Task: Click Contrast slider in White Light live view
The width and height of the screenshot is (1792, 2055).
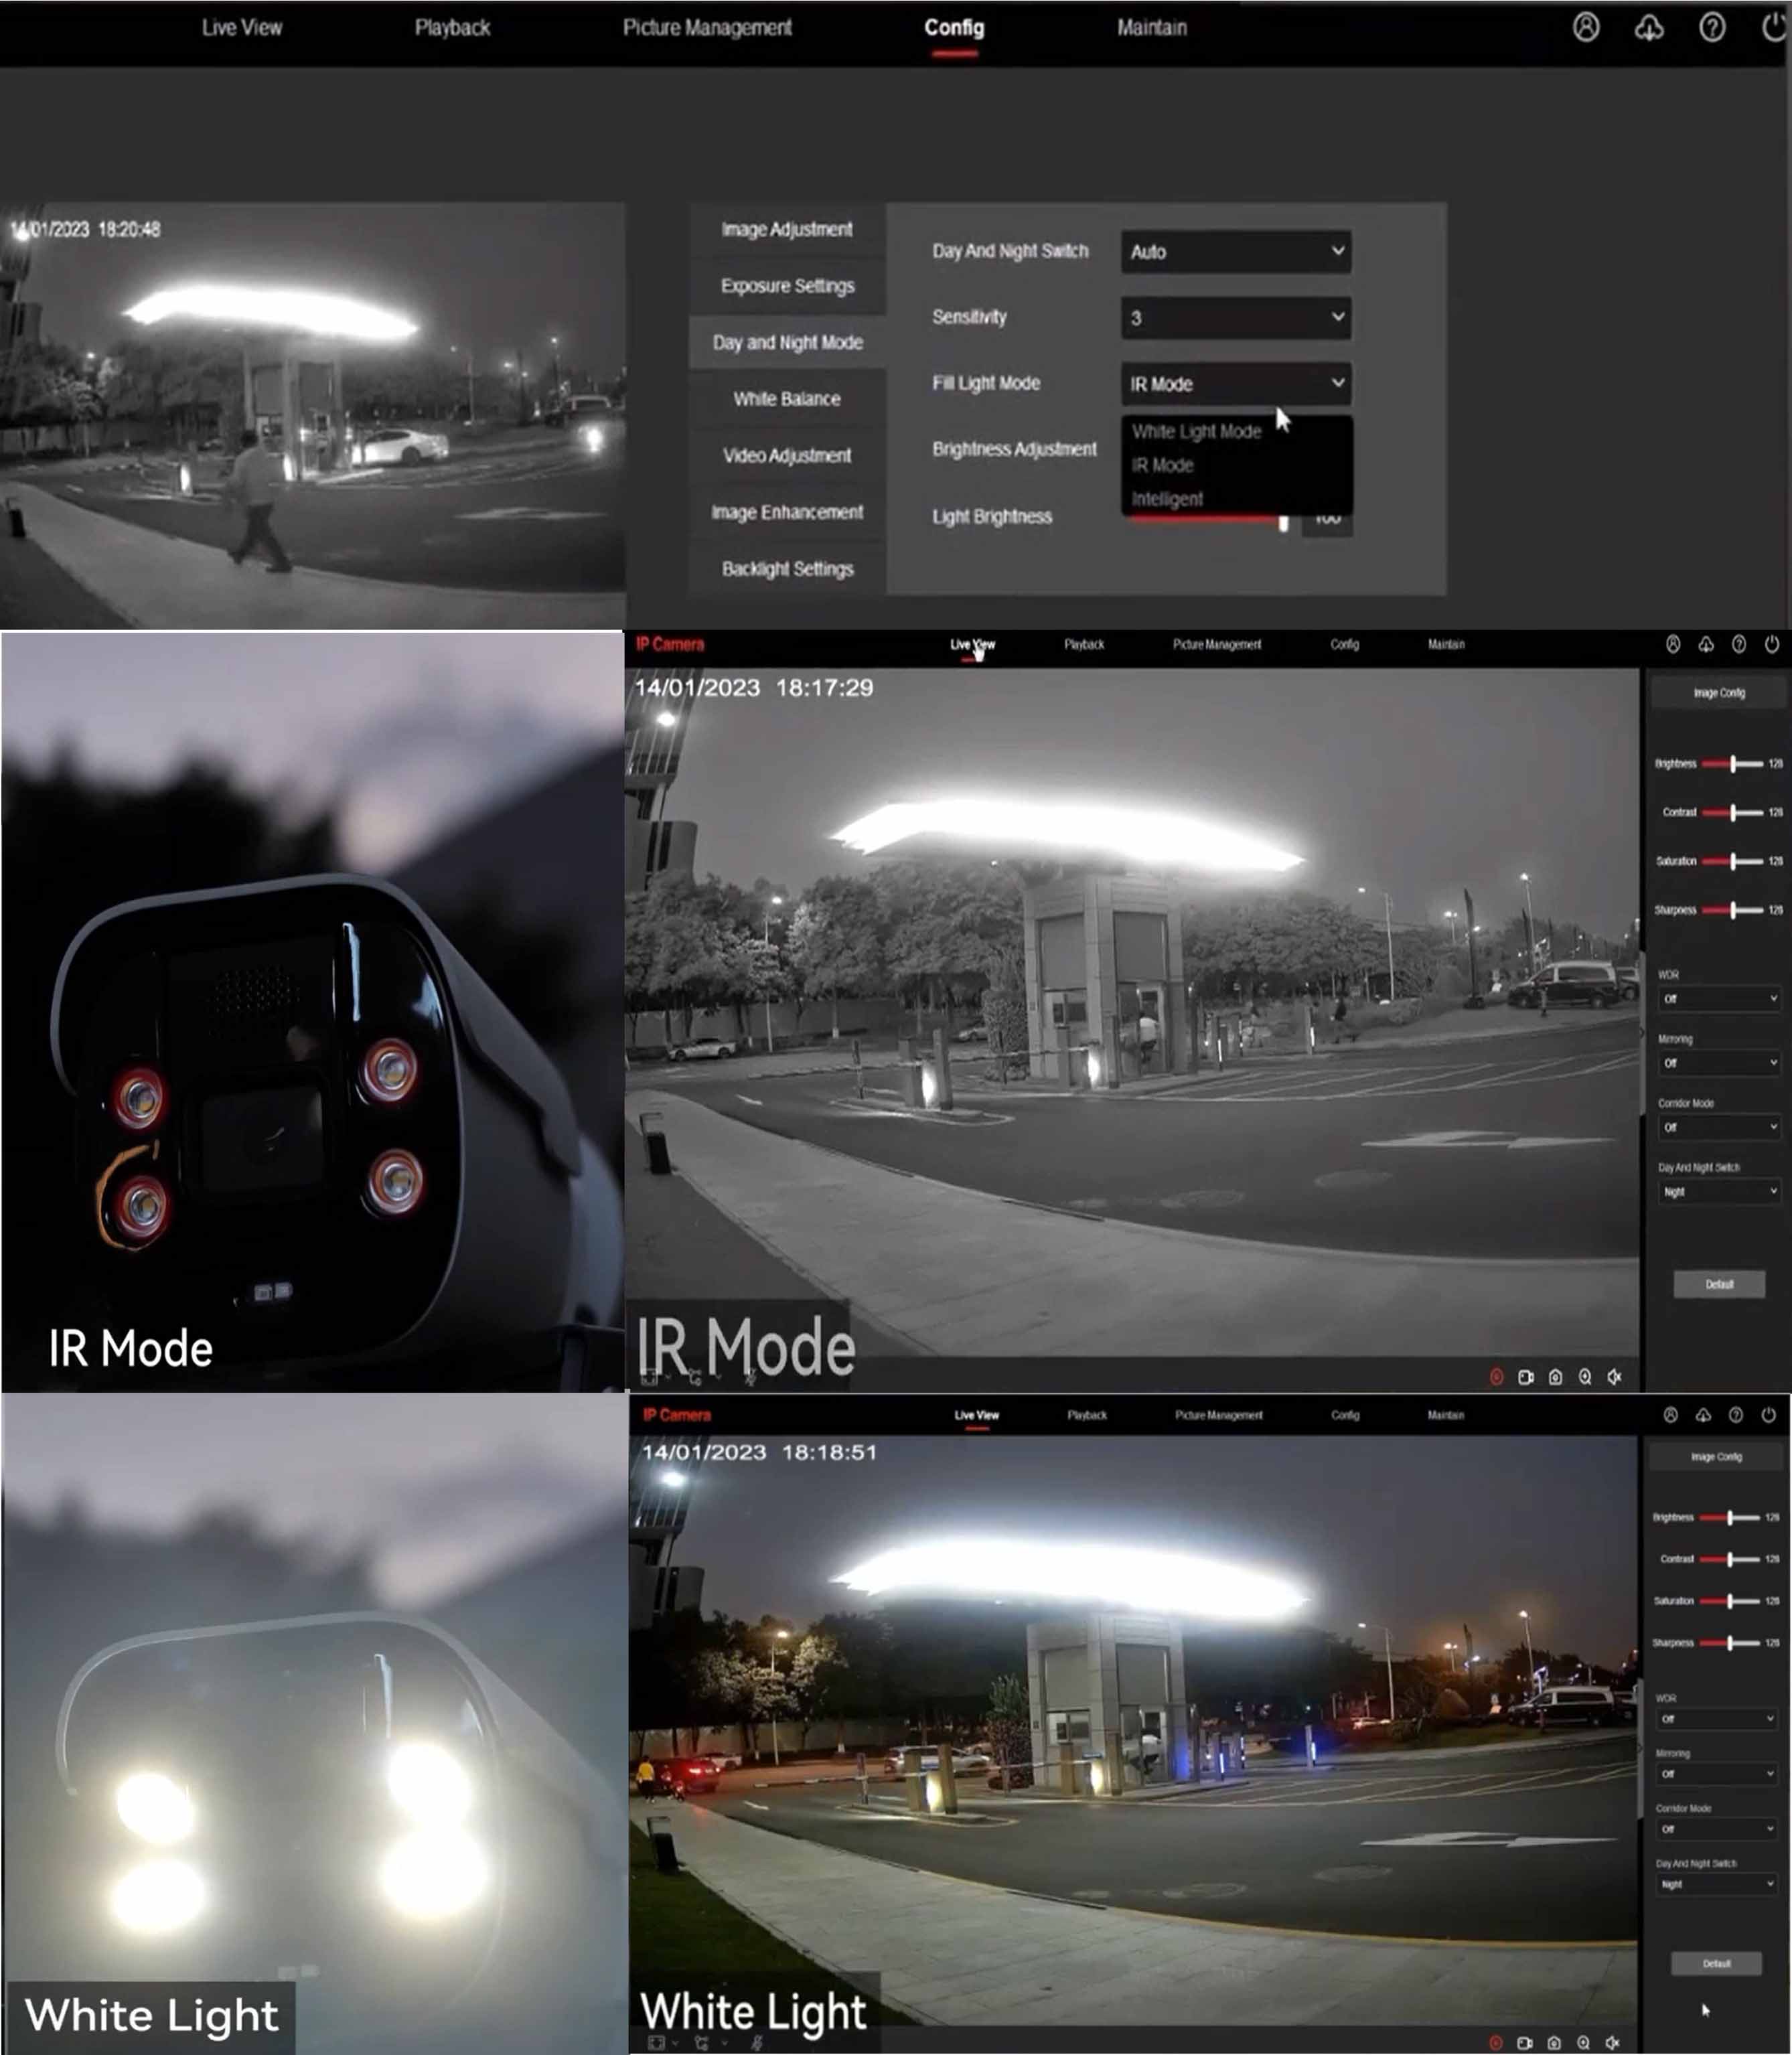Action: [x=1729, y=1559]
